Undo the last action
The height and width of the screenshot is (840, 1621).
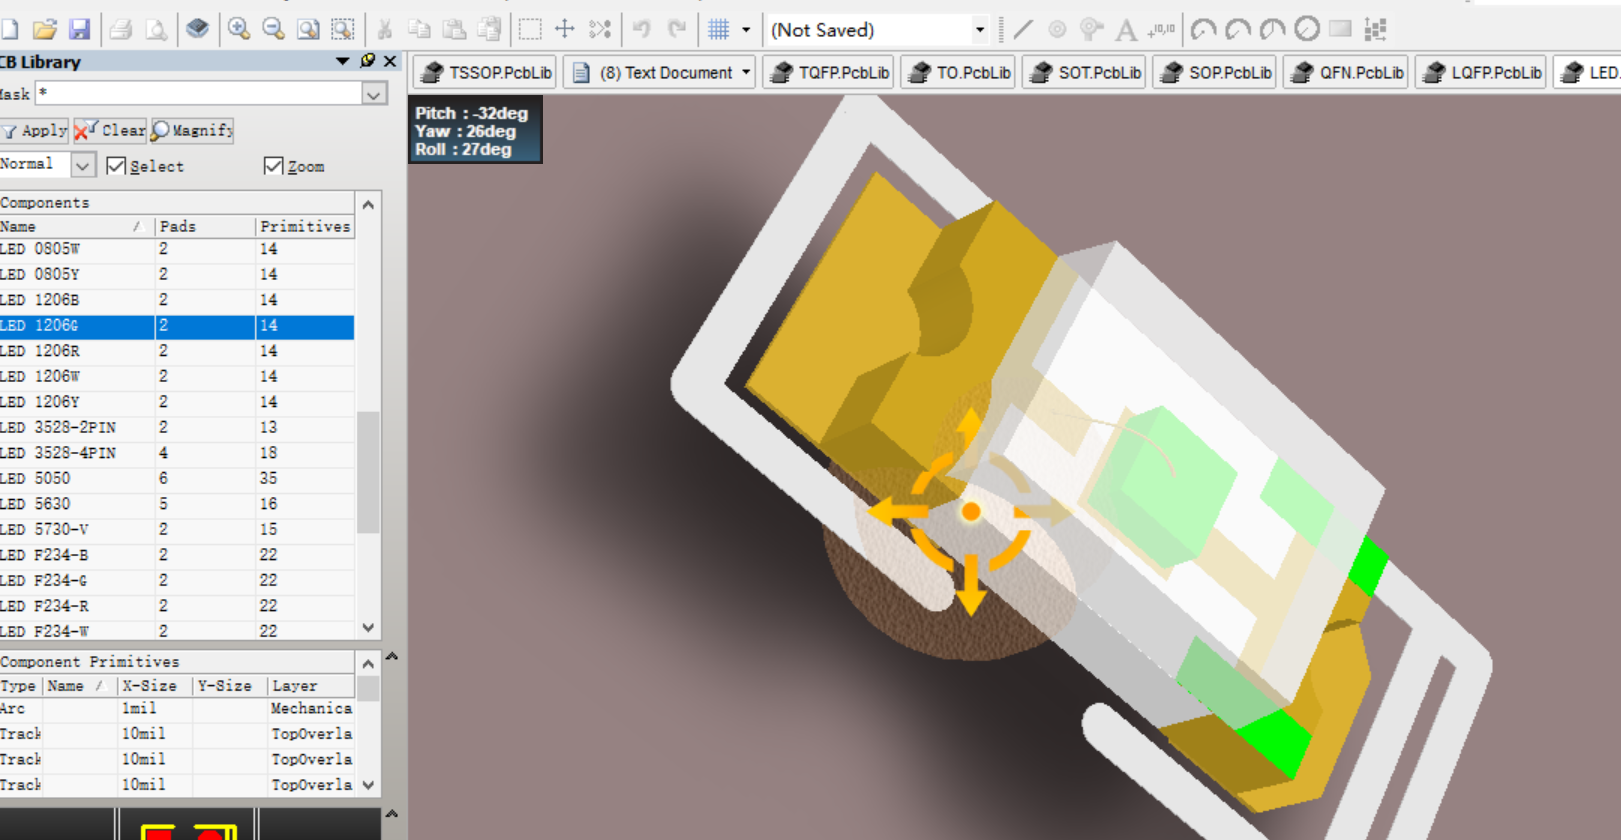pyautogui.click(x=642, y=29)
